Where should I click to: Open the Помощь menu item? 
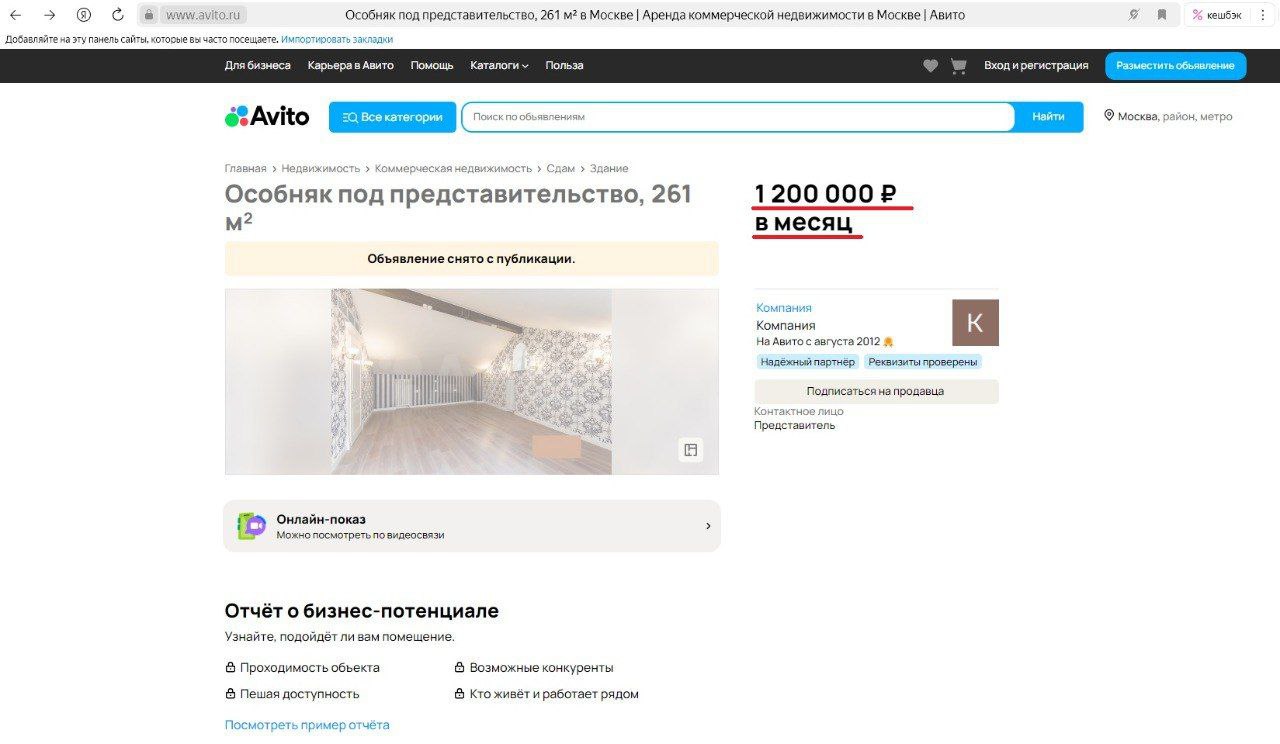pos(432,66)
